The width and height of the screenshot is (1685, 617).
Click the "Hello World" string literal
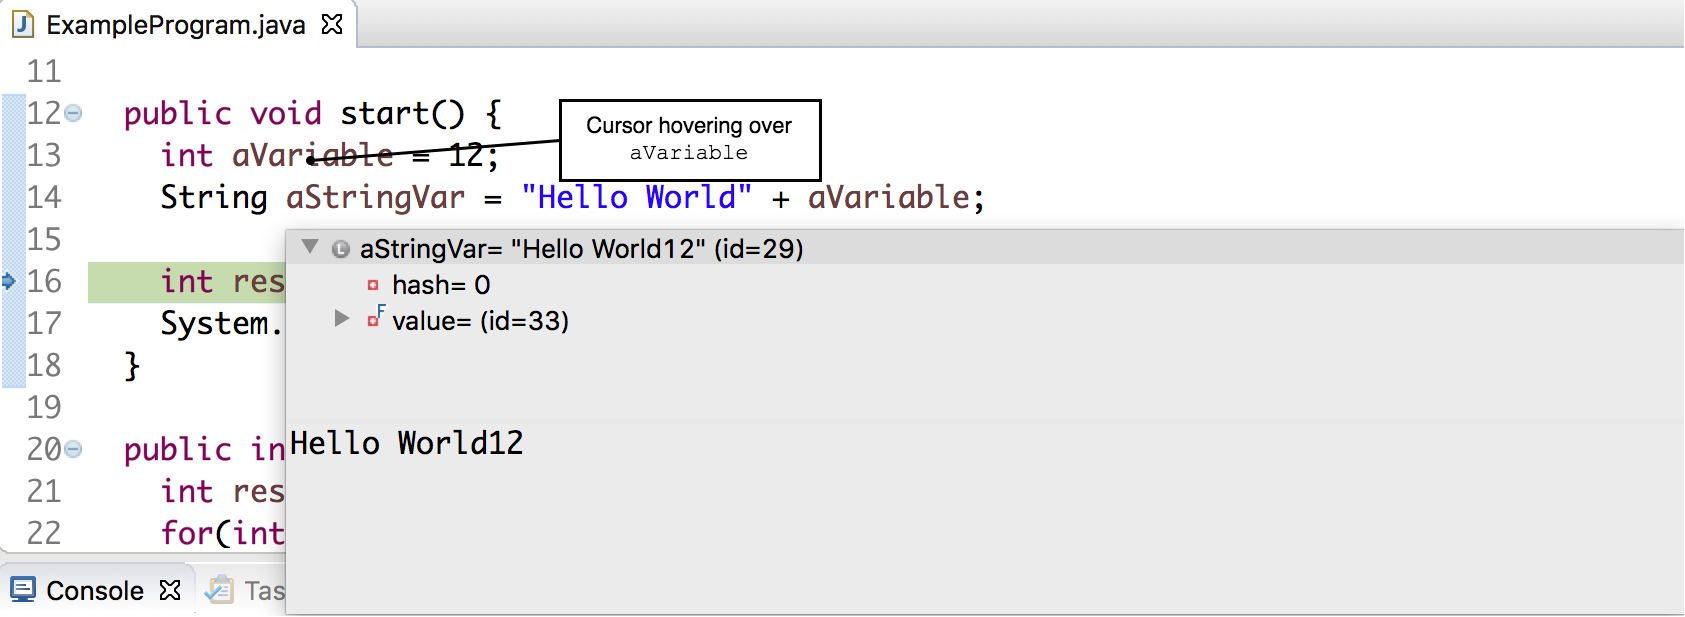636,198
